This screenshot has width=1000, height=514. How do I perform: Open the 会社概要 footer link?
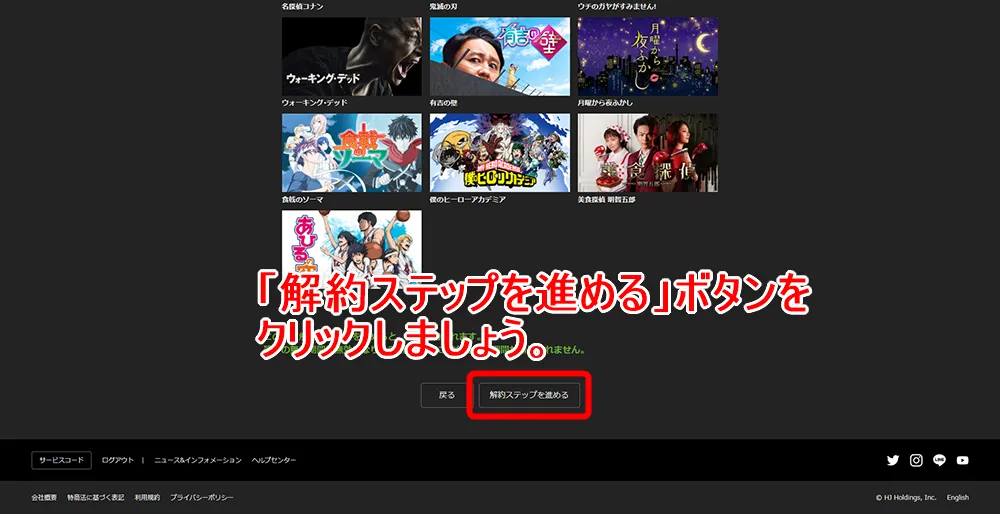coord(44,497)
